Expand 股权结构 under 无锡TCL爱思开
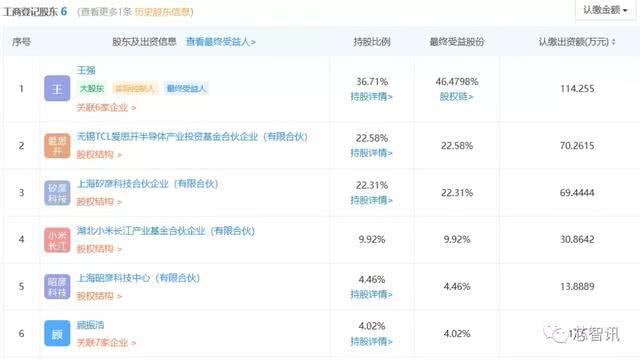 click(99, 155)
